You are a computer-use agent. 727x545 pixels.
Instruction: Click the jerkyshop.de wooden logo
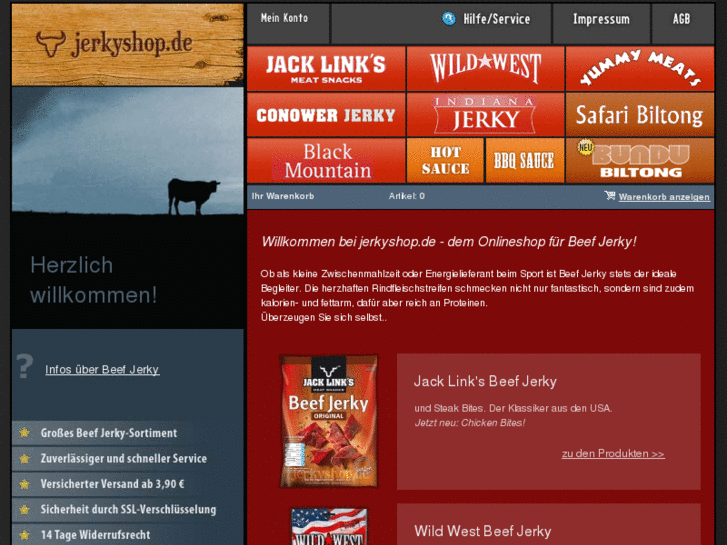point(128,45)
